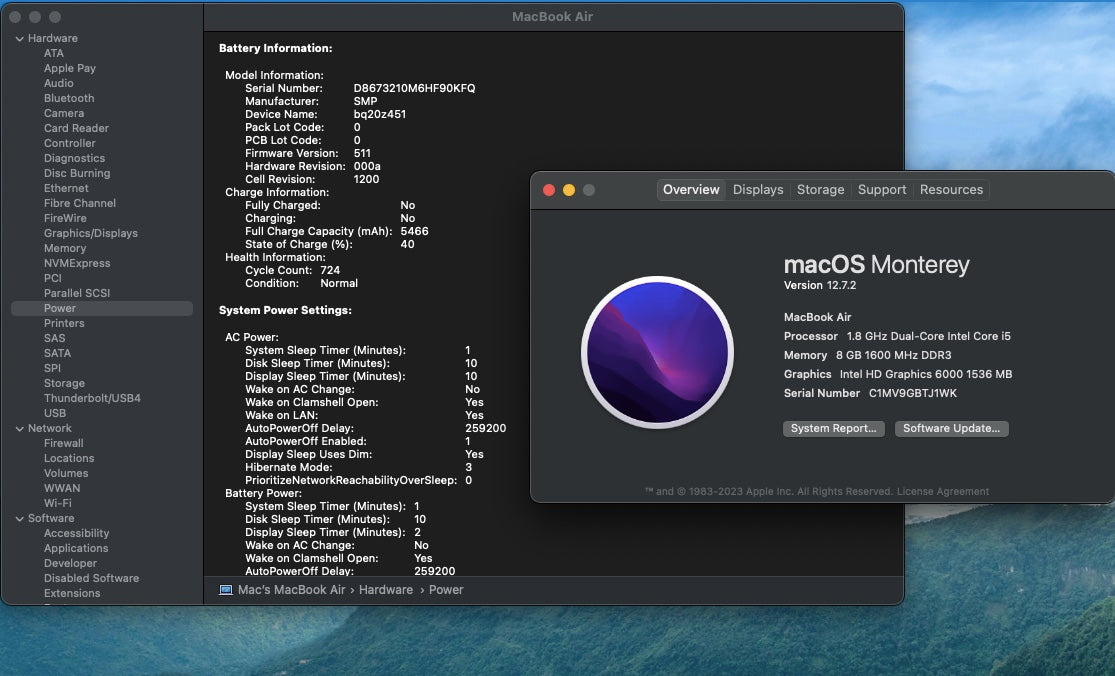This screenshot has width=1115, height=676.
Task: Collapse the Software section chevron
Action: [x=20, y=519]
